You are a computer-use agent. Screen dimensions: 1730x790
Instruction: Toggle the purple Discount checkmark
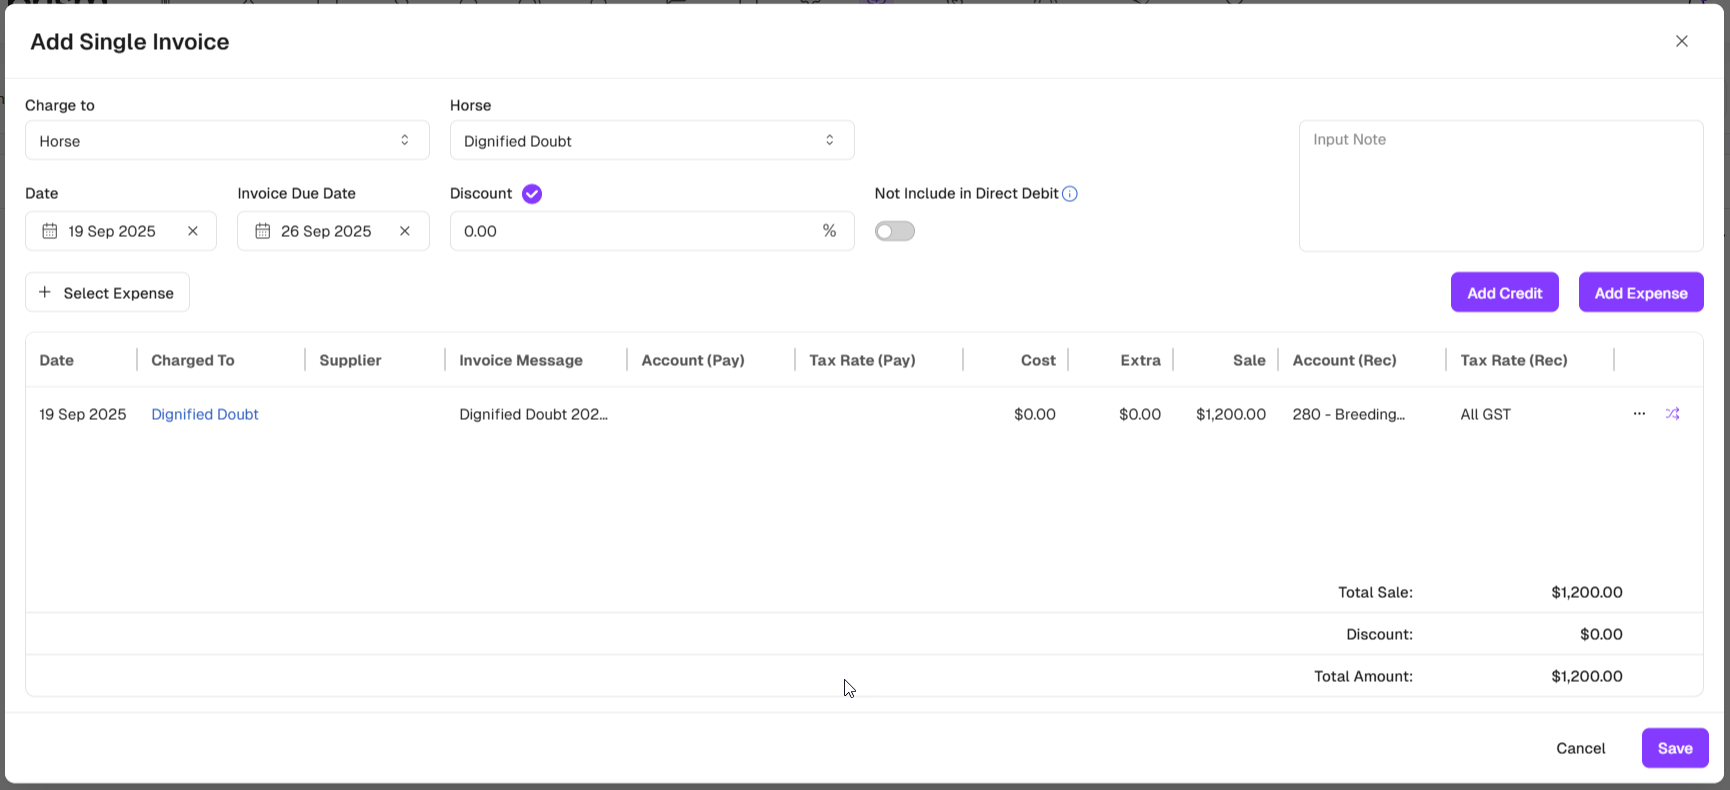(532, 194)
